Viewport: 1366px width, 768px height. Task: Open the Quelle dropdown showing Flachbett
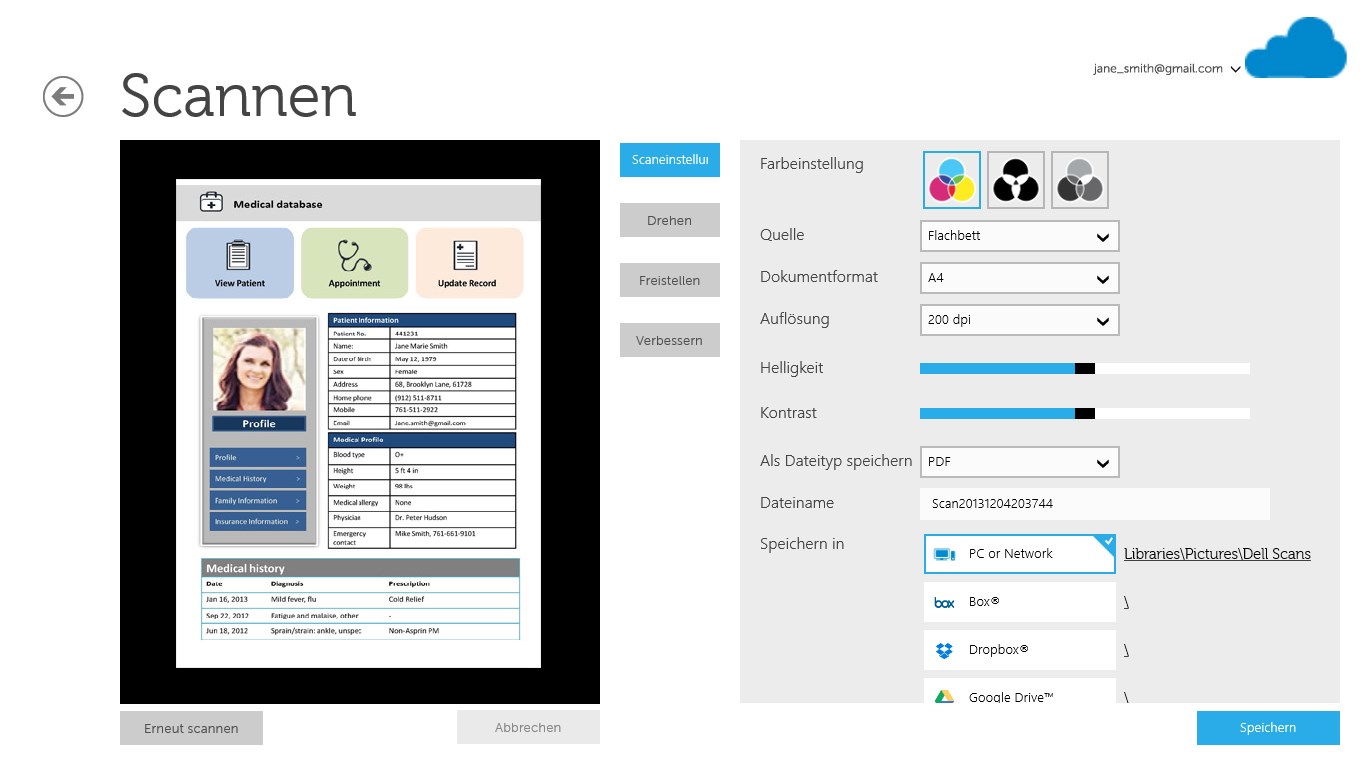point(1019,236)
